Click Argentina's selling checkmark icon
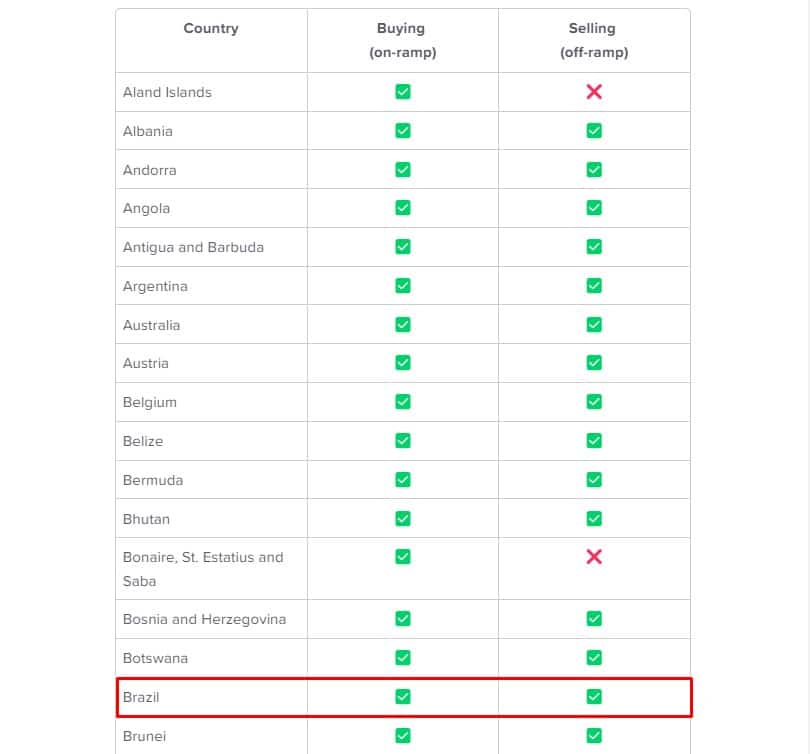 pyautogui.click(x=594, y=286)
